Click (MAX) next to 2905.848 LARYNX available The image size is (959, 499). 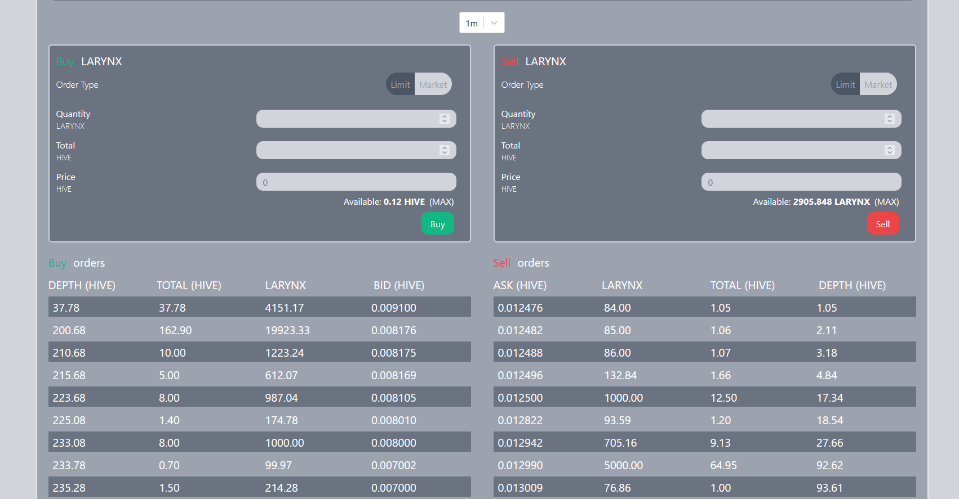coord(887,202)
